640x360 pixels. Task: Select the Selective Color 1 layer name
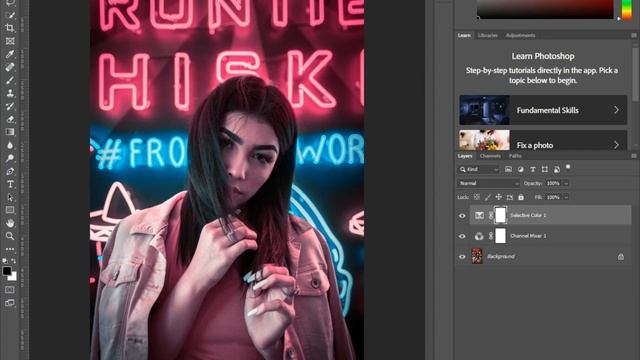point(528,215)
